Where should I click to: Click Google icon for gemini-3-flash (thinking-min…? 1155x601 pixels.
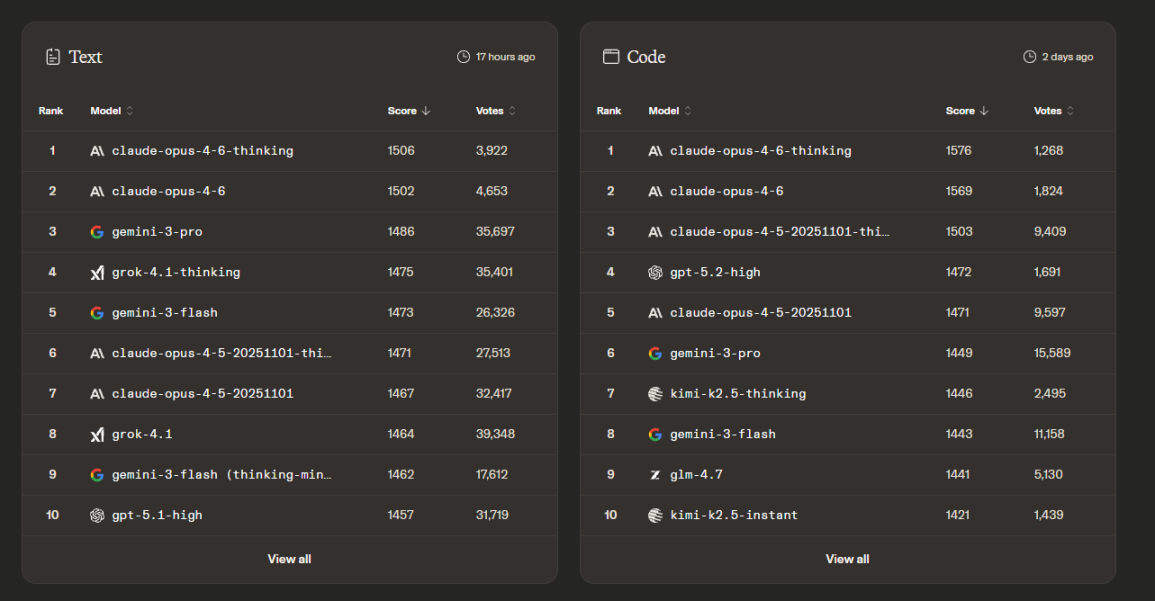[x=96, y=475]
